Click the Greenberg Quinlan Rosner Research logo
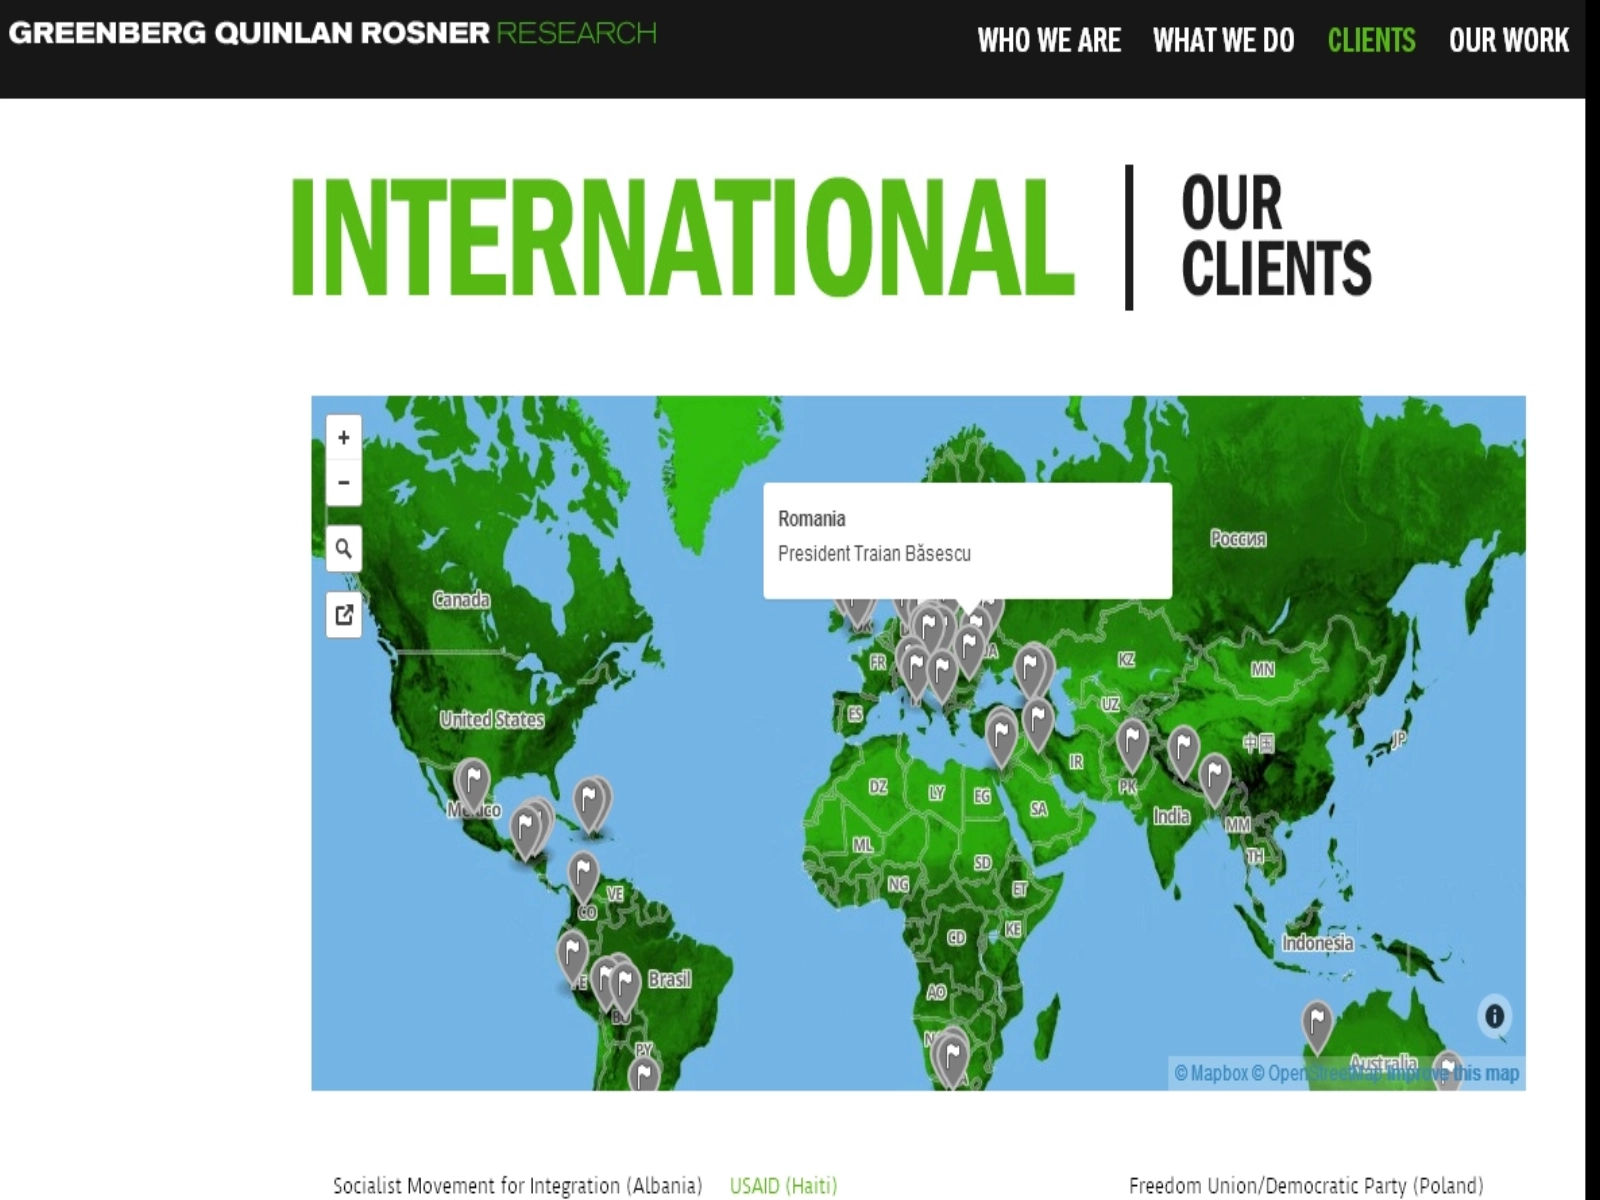 coord(332,33)
